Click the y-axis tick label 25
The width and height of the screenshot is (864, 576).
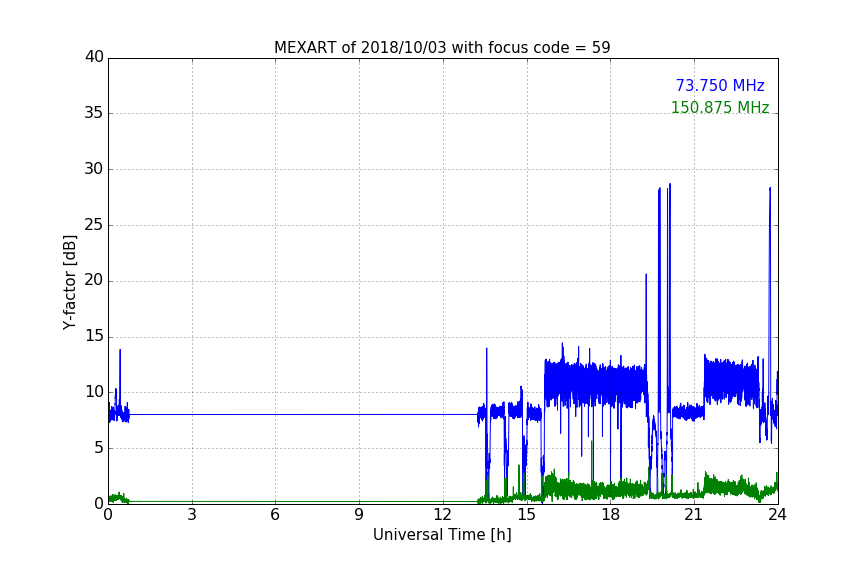coord(94,225)
